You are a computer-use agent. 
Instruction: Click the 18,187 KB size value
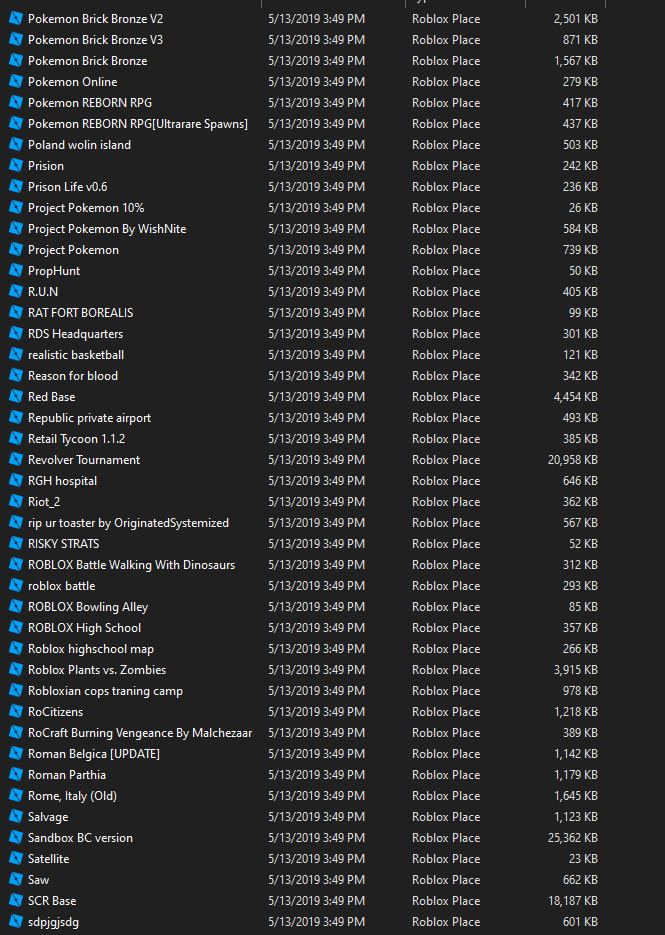tap(573, 900)
